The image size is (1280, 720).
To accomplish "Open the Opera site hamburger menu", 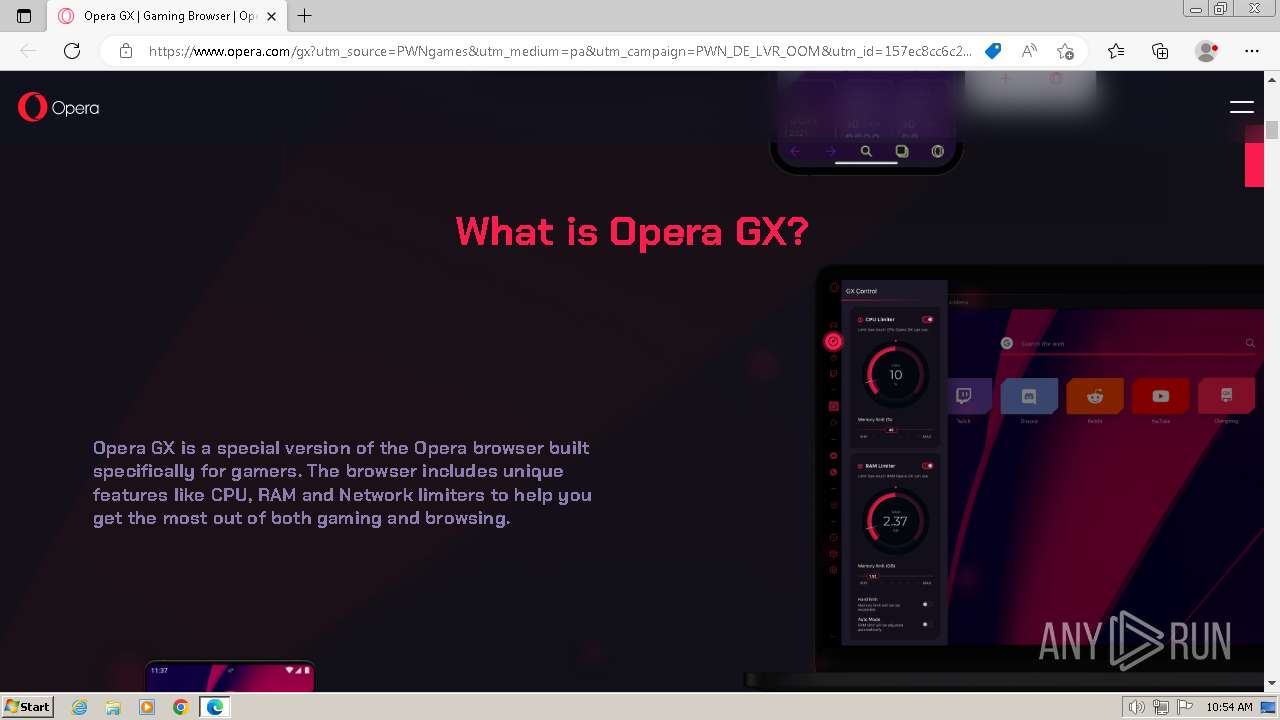I will pos(1242,107).
